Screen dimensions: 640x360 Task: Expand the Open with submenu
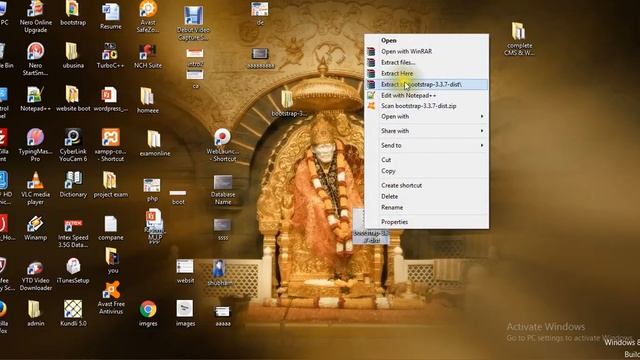coord(427,117)
